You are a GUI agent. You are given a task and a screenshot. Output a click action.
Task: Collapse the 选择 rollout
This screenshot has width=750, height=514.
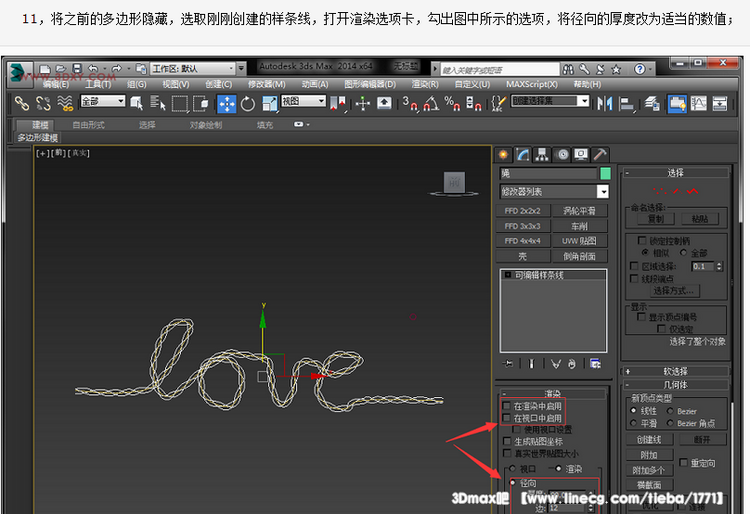point(675,173)
